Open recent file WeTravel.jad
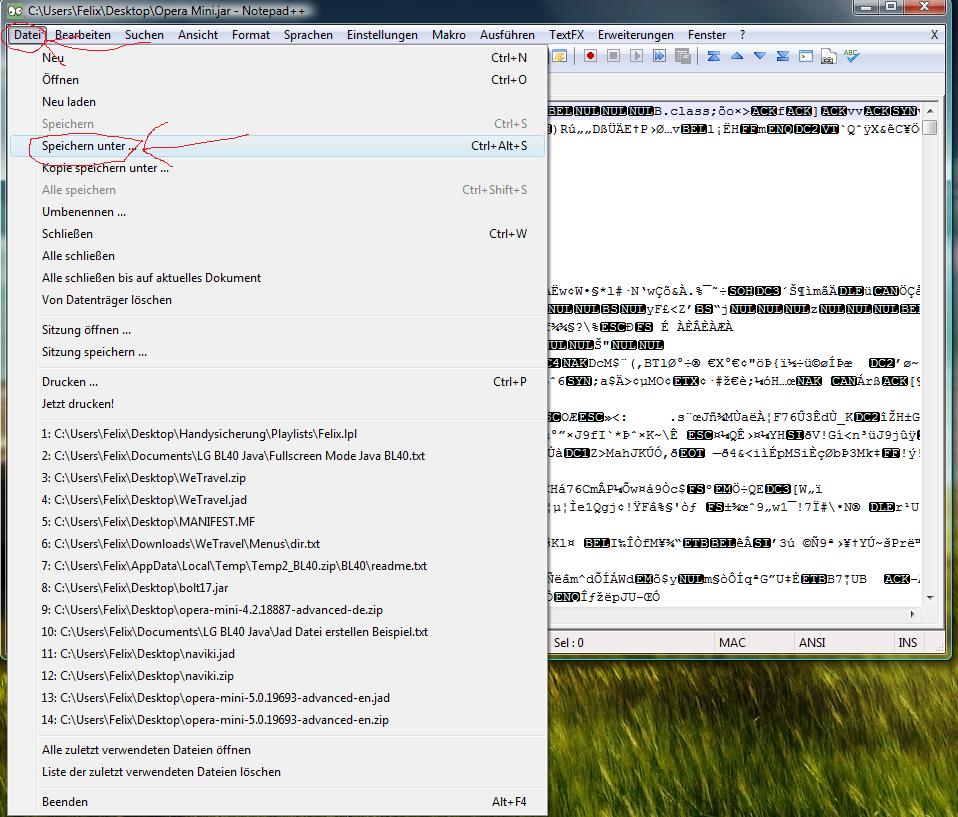The height and width of the screenshot is (817, 958). click(x=278, y=499)
